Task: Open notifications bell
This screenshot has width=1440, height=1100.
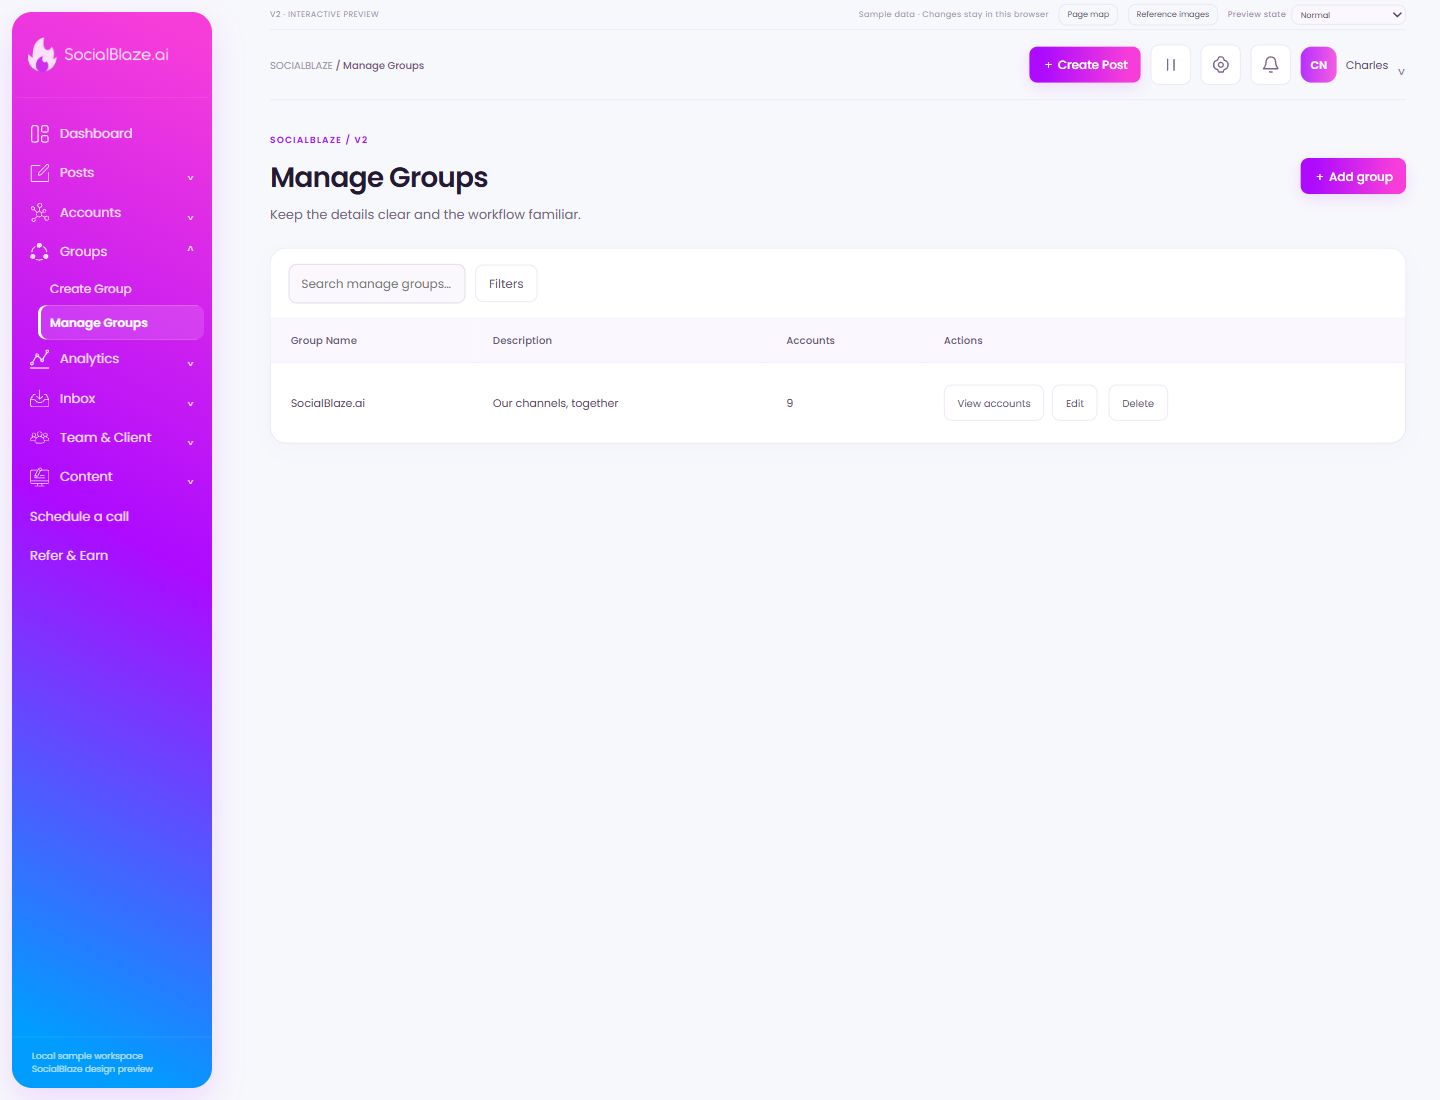Action: pos(1270,65)
